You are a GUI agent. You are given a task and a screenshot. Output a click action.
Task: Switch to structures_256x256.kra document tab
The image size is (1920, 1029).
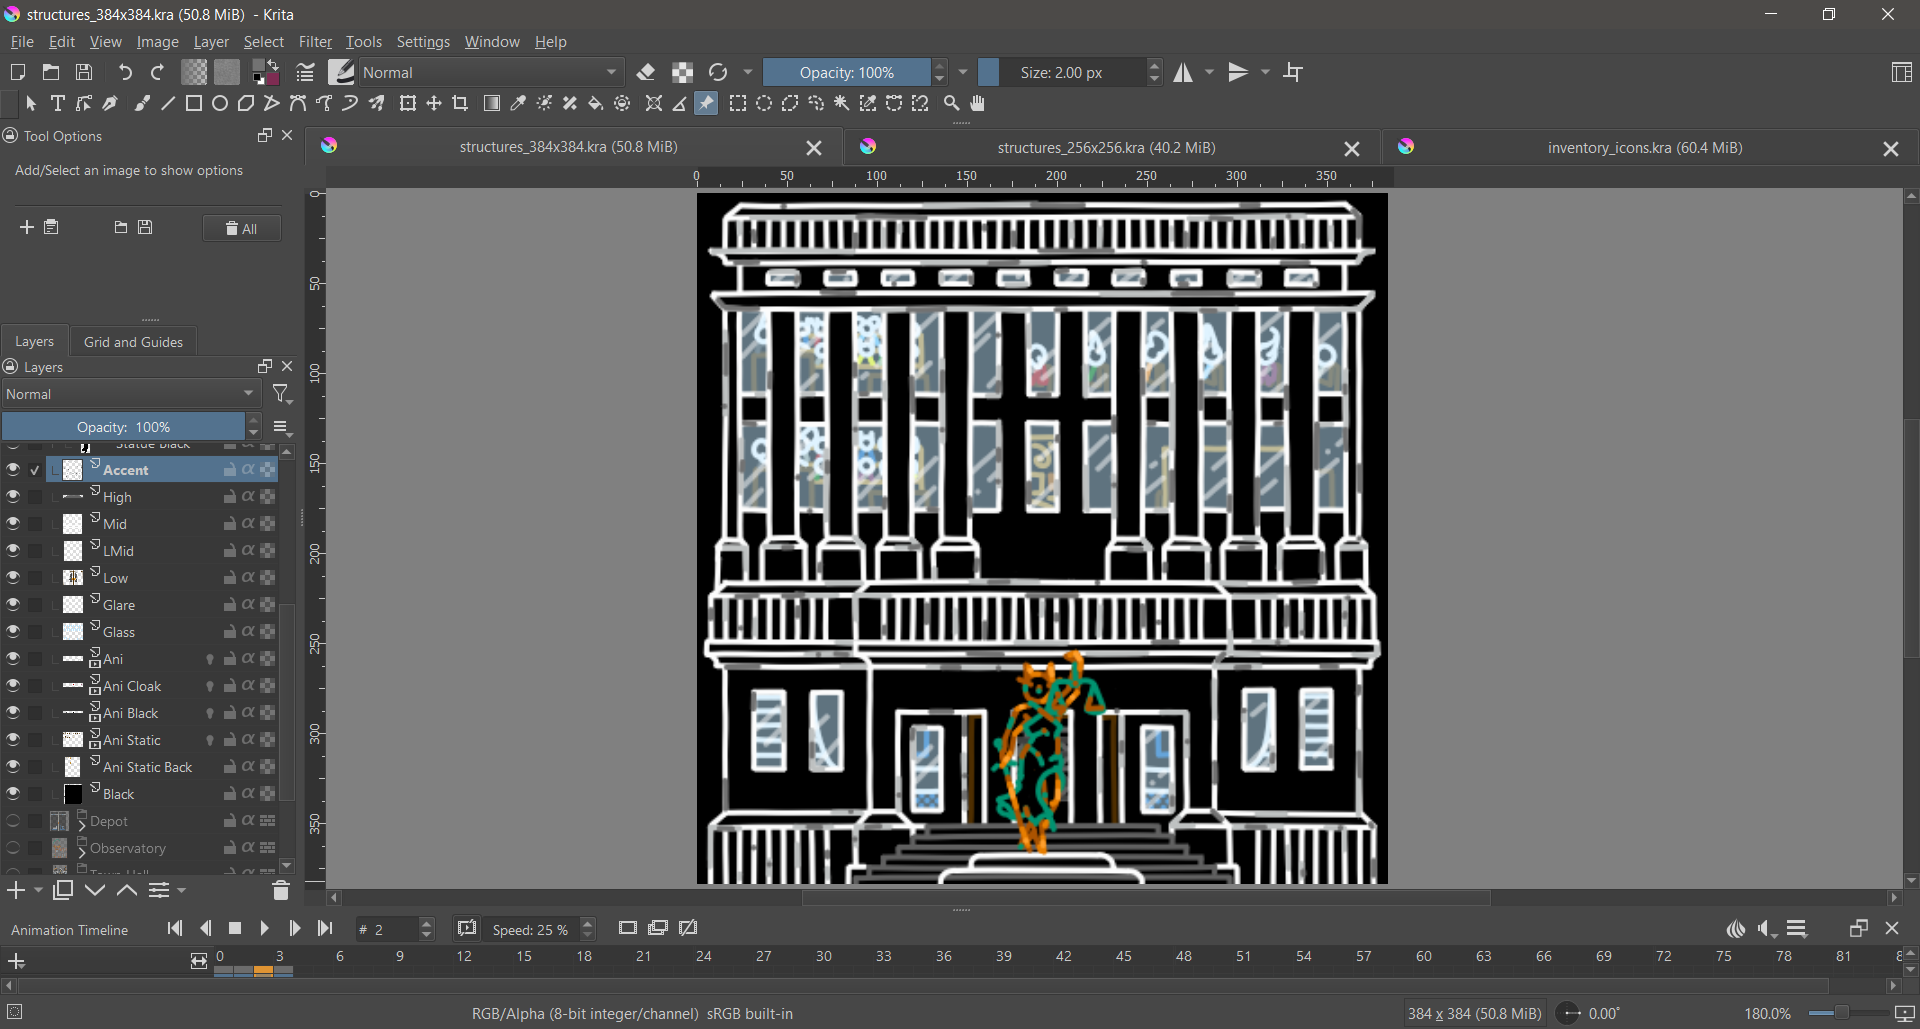pyautogui.click(x=1106, y=148)
